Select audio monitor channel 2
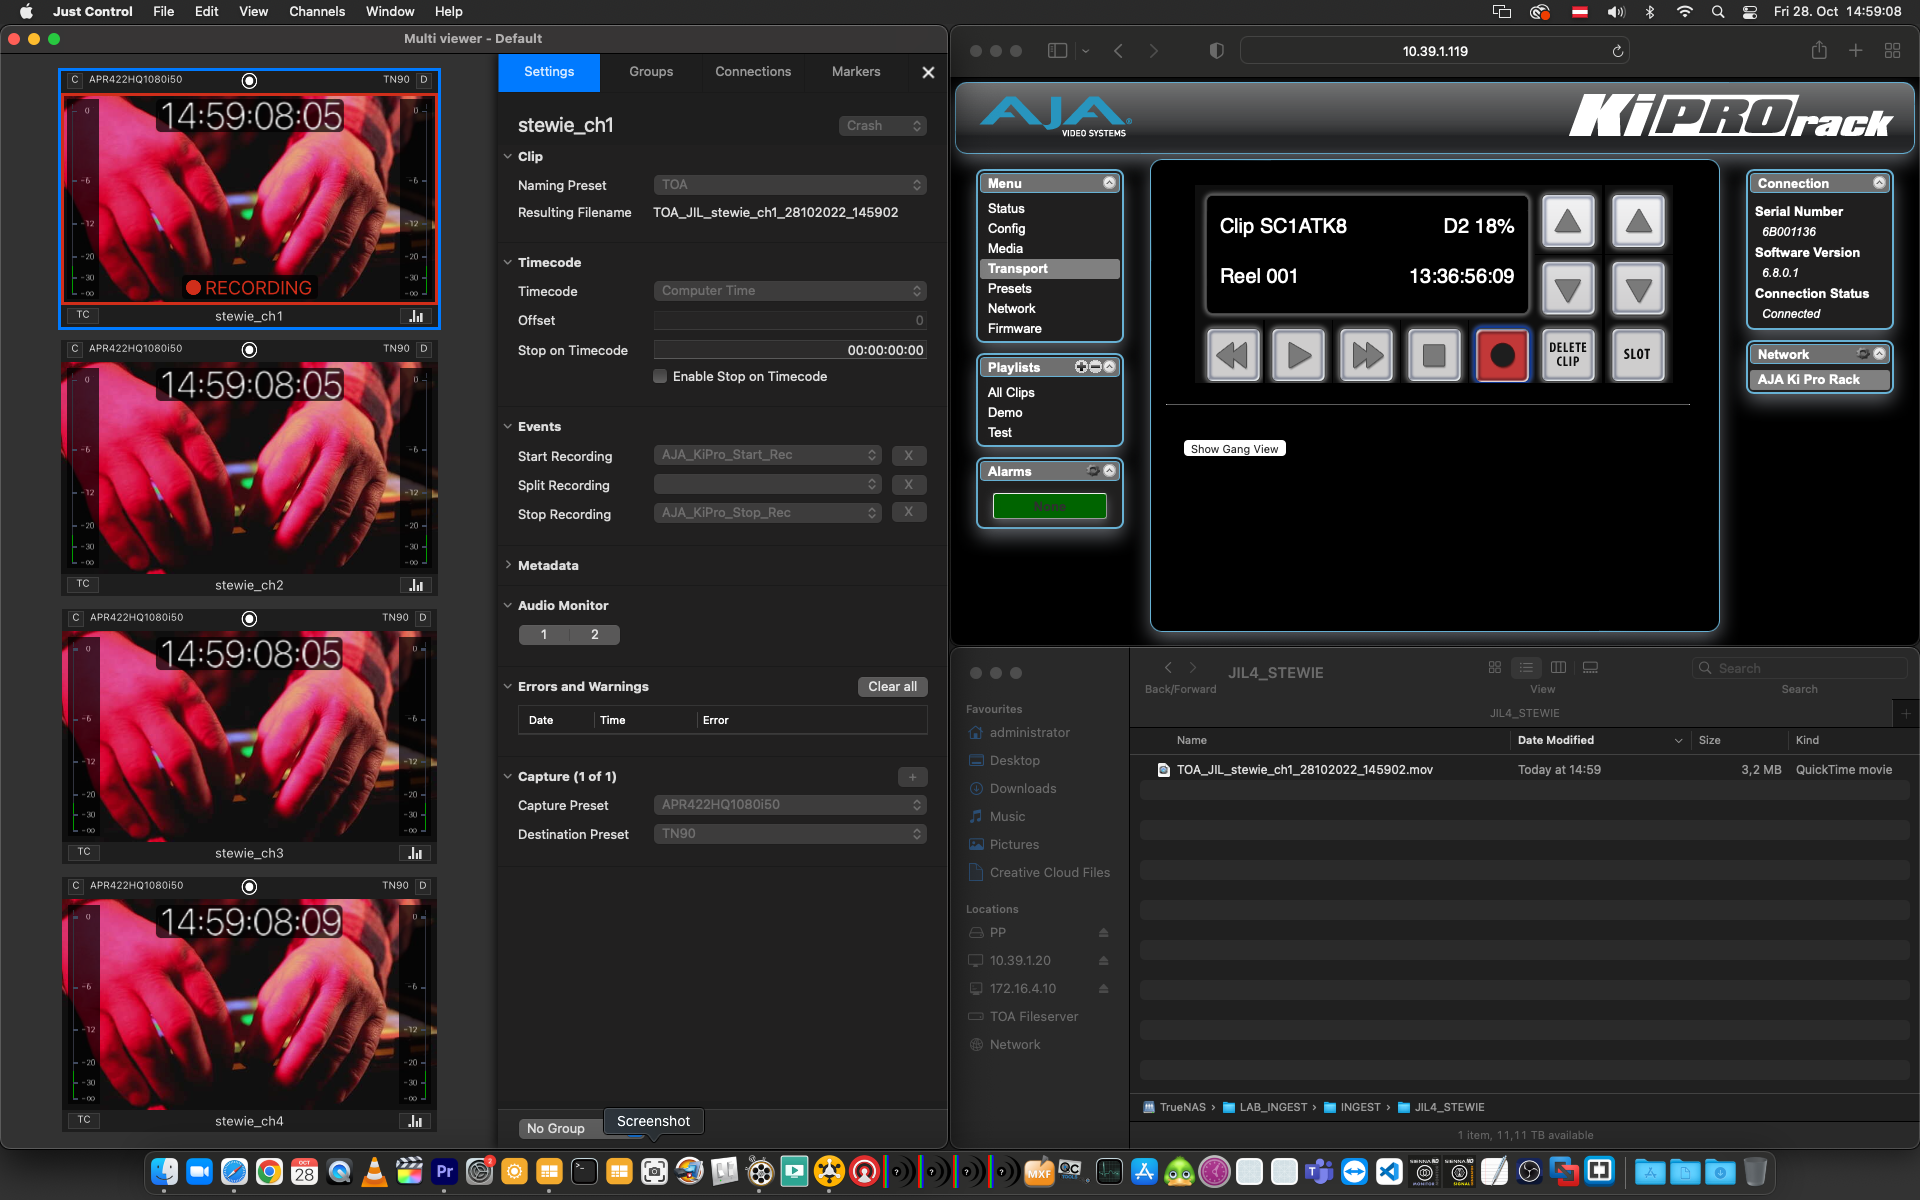Screen dimensions: 1920x1200 click(x=595, y=635)
